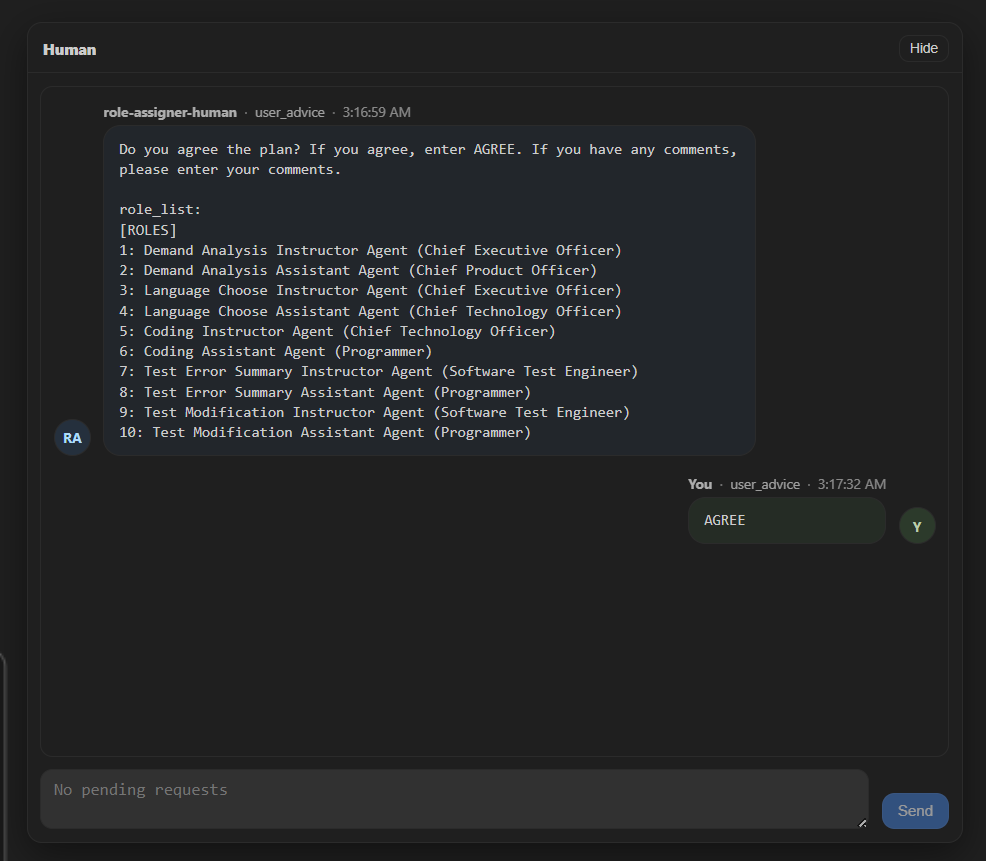
Task: Click the user_advice tag beside You
Action: pyautogui.click(x=765, y=484)
